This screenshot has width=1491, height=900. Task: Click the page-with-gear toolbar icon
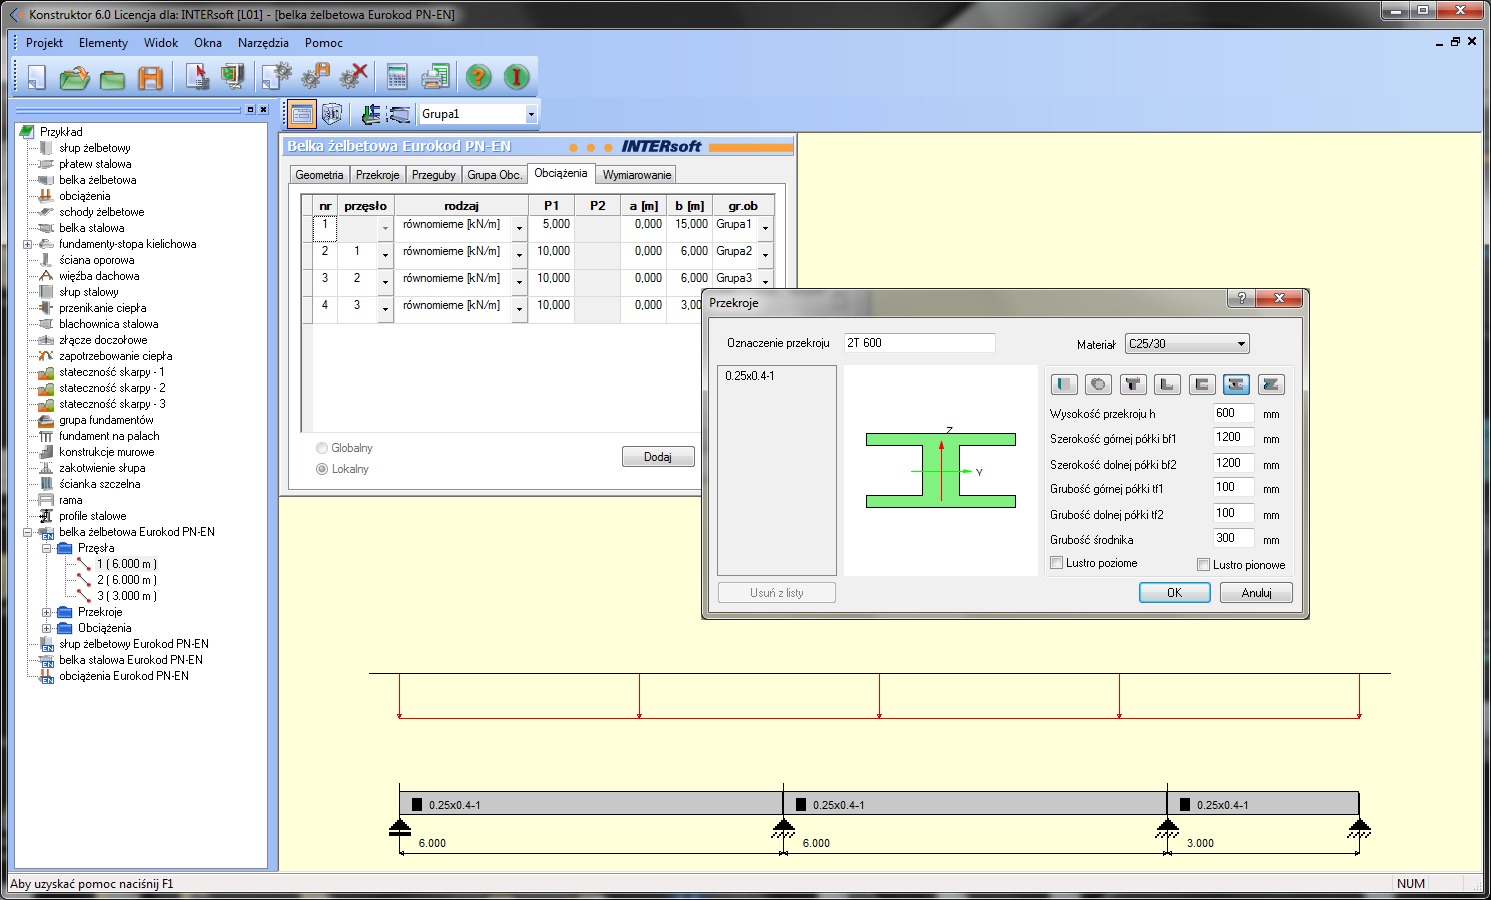(x=277, y=77)
